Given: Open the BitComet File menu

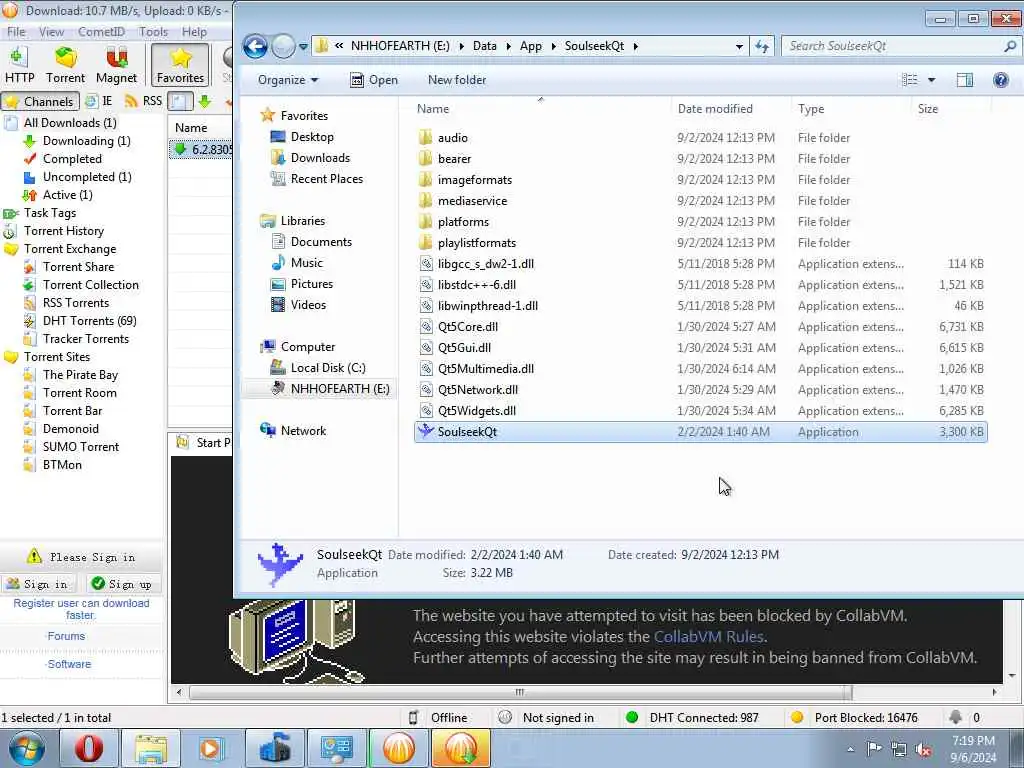Looking at the screenshot, I should pos(16,31).
